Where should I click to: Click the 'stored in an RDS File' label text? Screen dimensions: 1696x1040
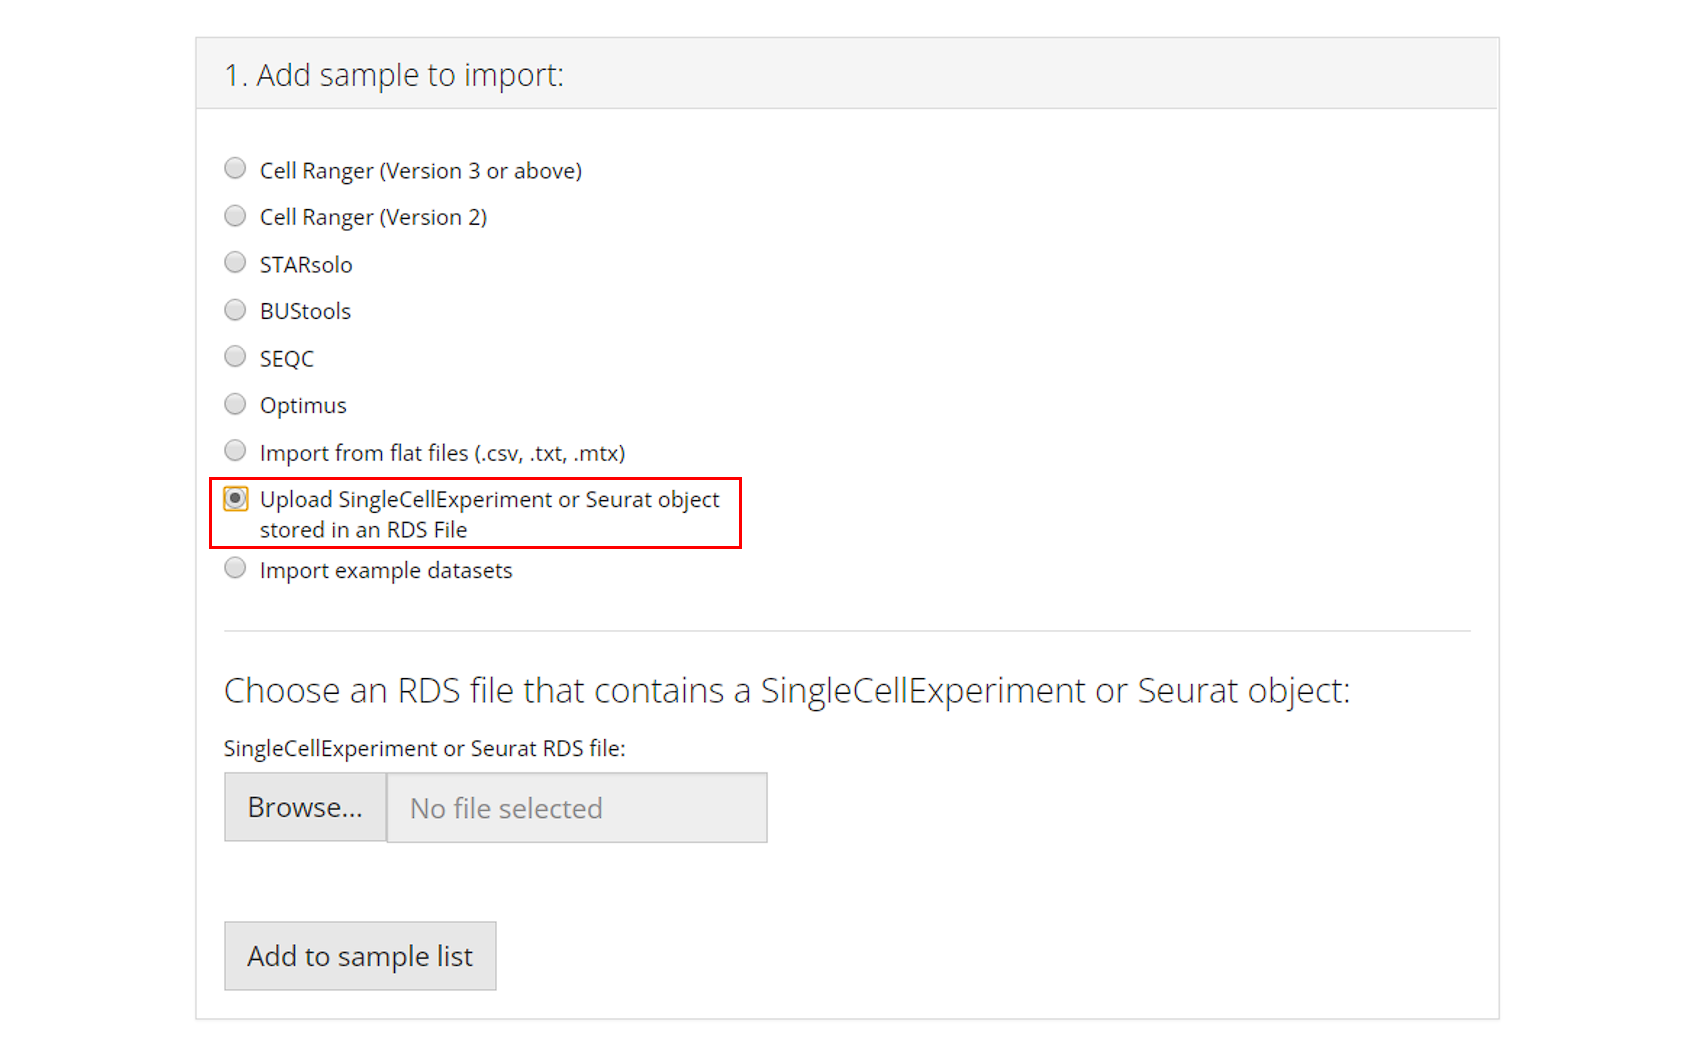[363, 530]
